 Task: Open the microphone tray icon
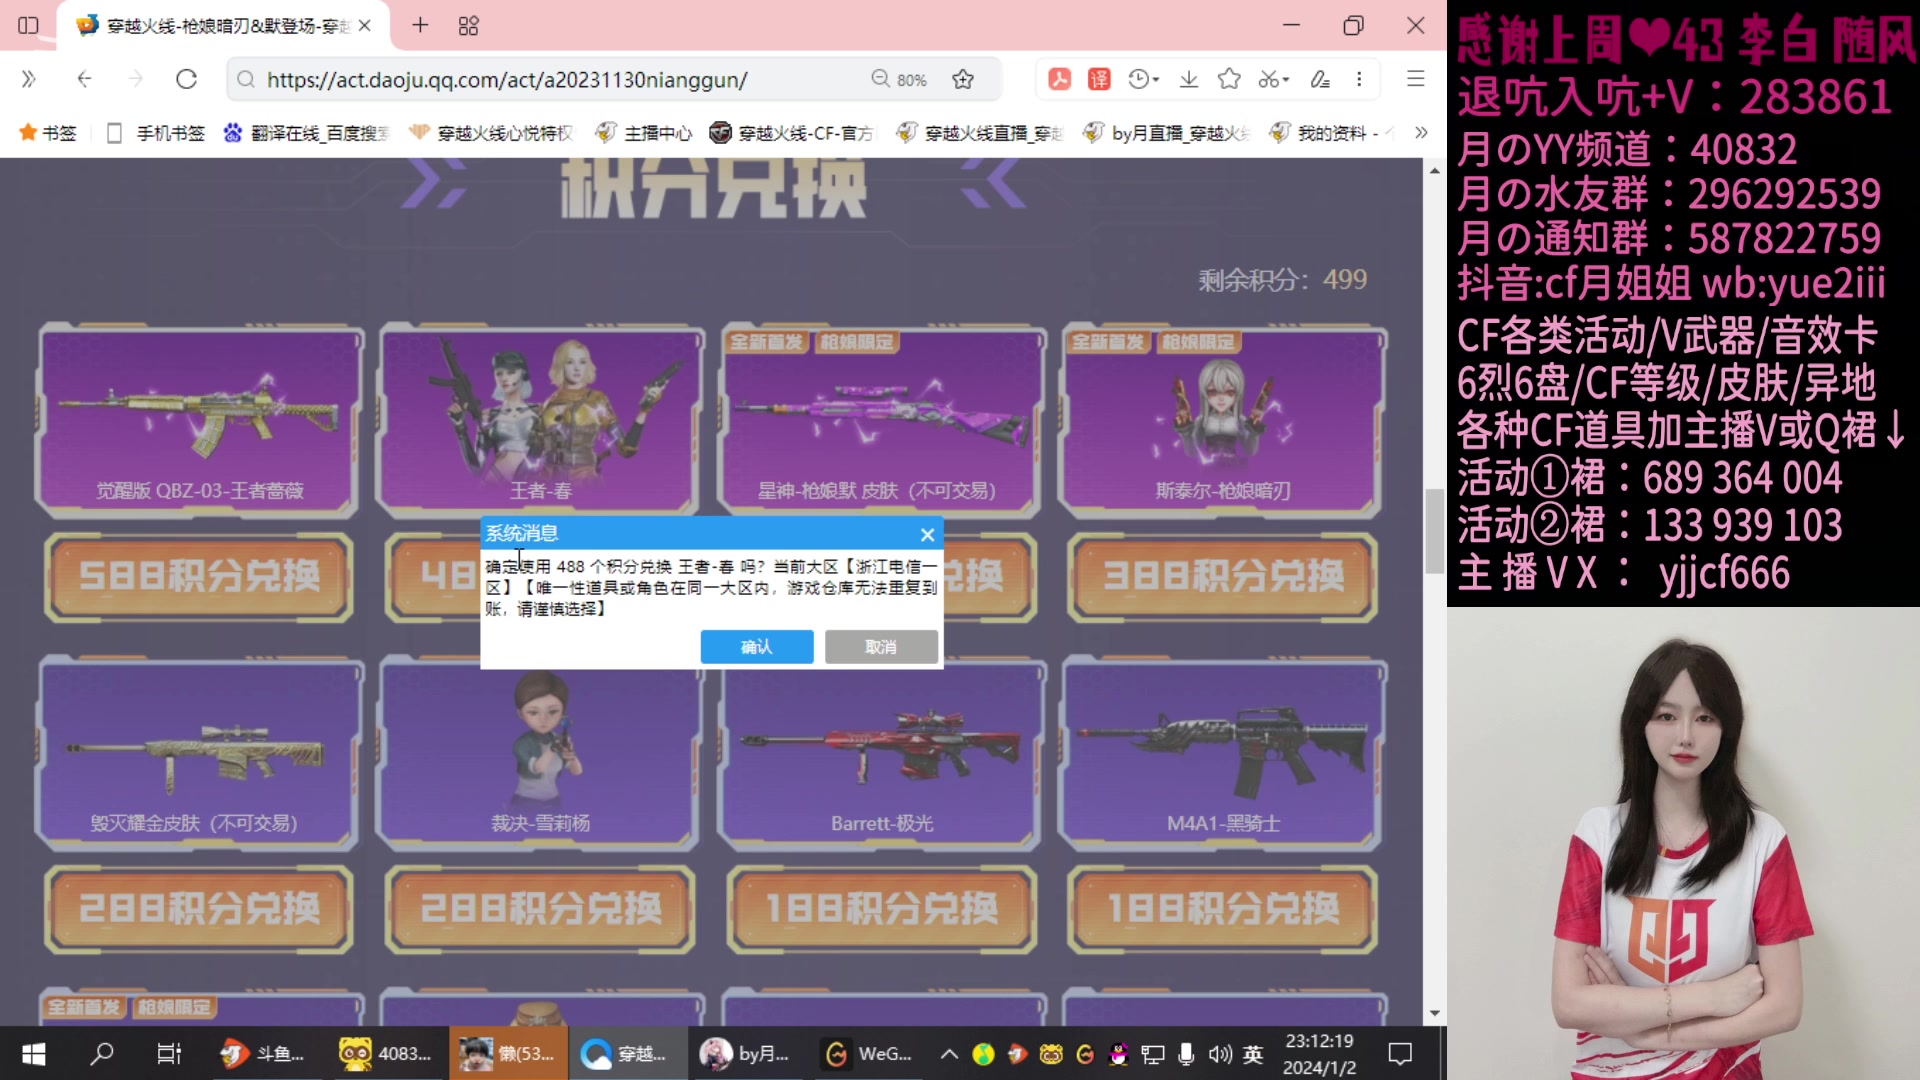coord(1186,1054)
